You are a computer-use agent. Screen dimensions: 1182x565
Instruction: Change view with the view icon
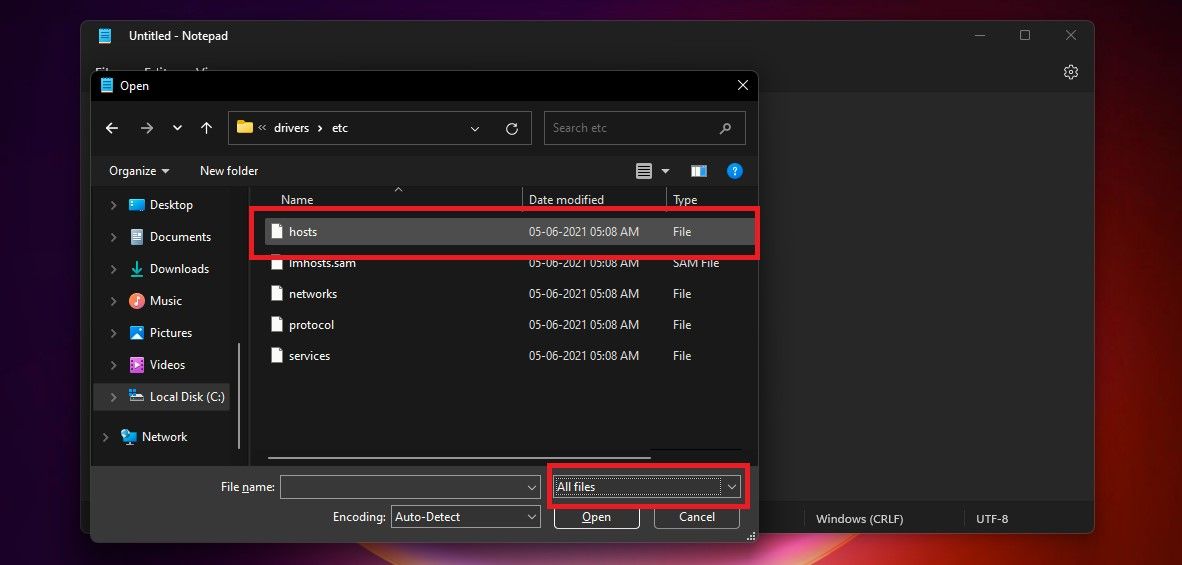(644, 171)
